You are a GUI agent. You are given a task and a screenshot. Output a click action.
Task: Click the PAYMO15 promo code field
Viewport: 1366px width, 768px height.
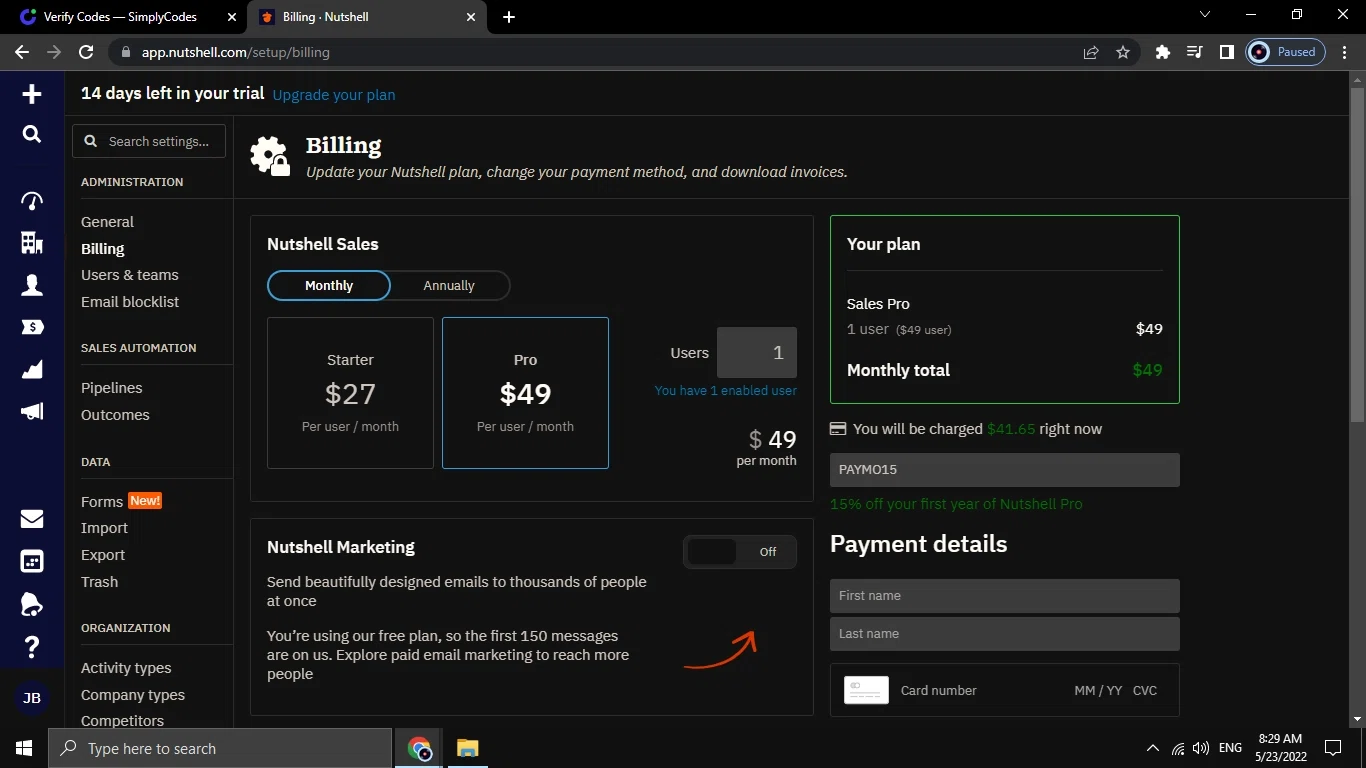(1005, 470)
